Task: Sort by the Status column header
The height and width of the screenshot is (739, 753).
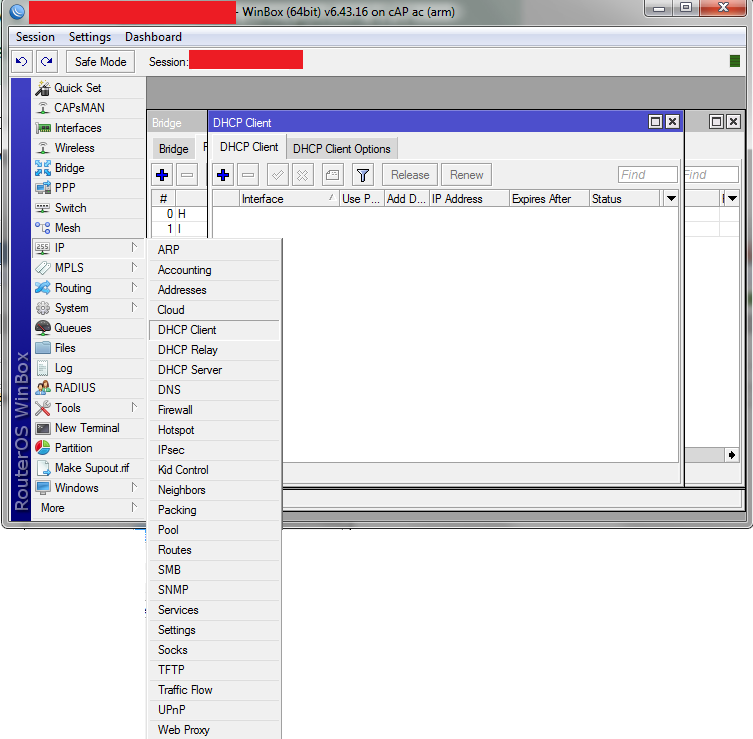Action: (x=625, y=199)
